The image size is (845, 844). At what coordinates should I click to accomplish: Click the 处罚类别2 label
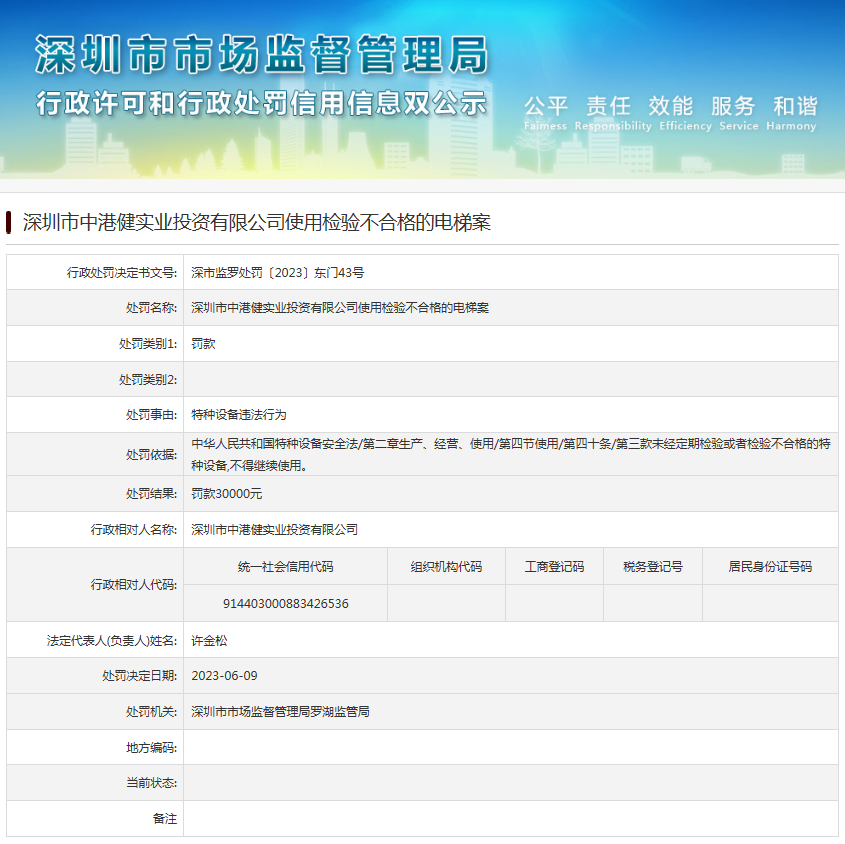(x=148, y=380)
